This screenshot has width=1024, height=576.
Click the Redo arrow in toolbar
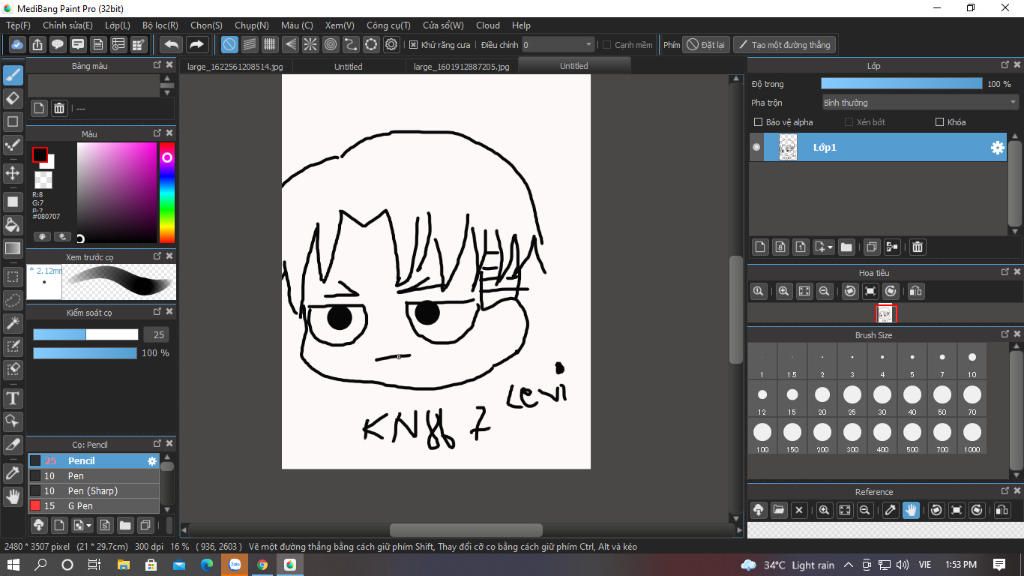coord(196,44)
